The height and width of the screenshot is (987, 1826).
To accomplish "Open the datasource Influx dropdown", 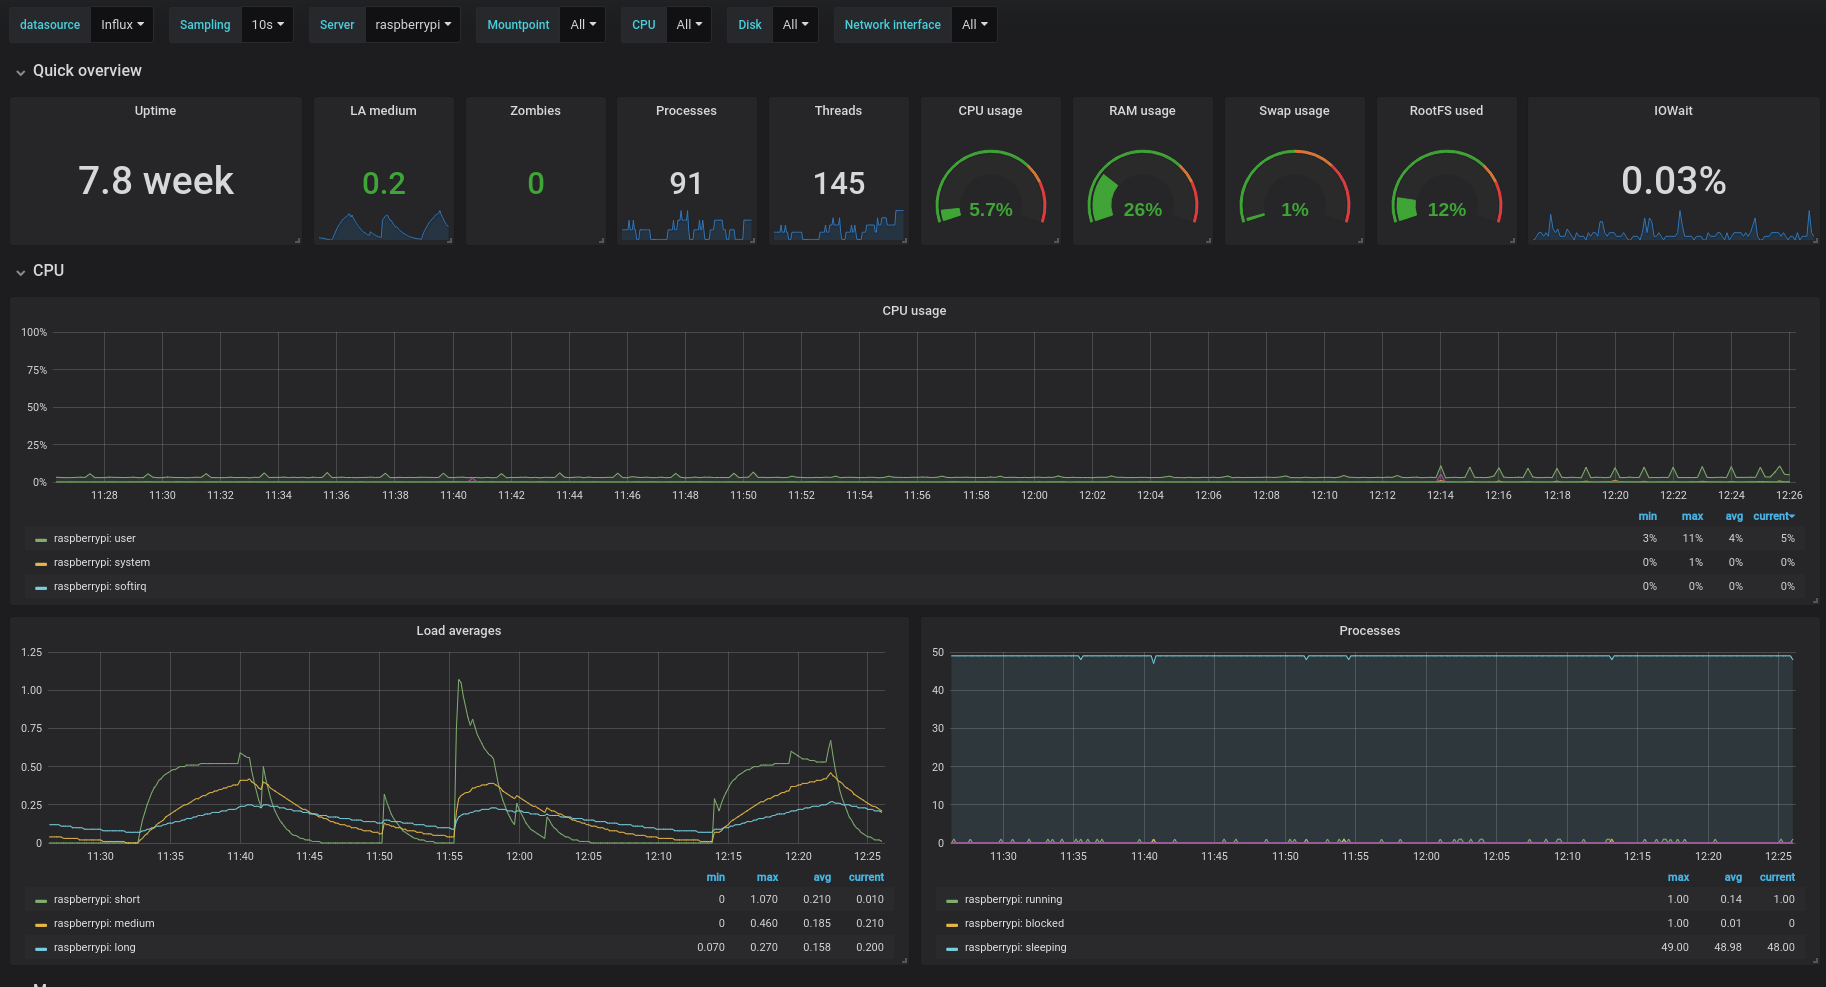I will click(x=122, y=25).
